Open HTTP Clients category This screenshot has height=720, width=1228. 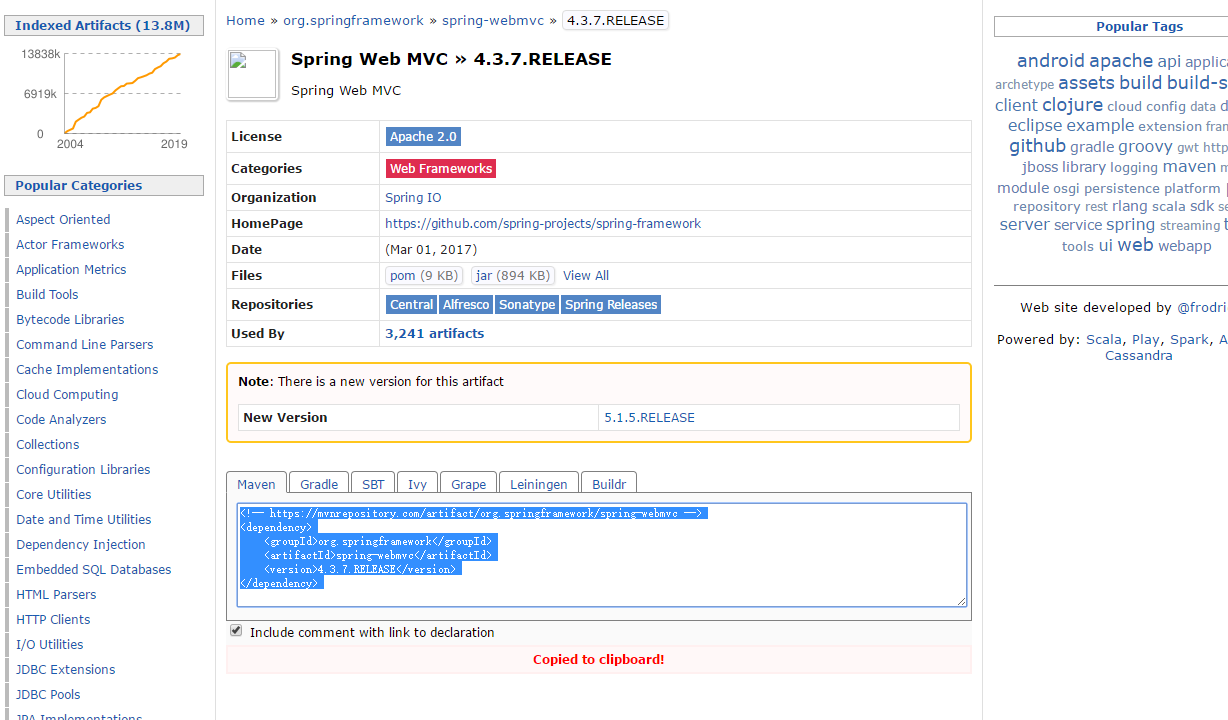point(53,620)
